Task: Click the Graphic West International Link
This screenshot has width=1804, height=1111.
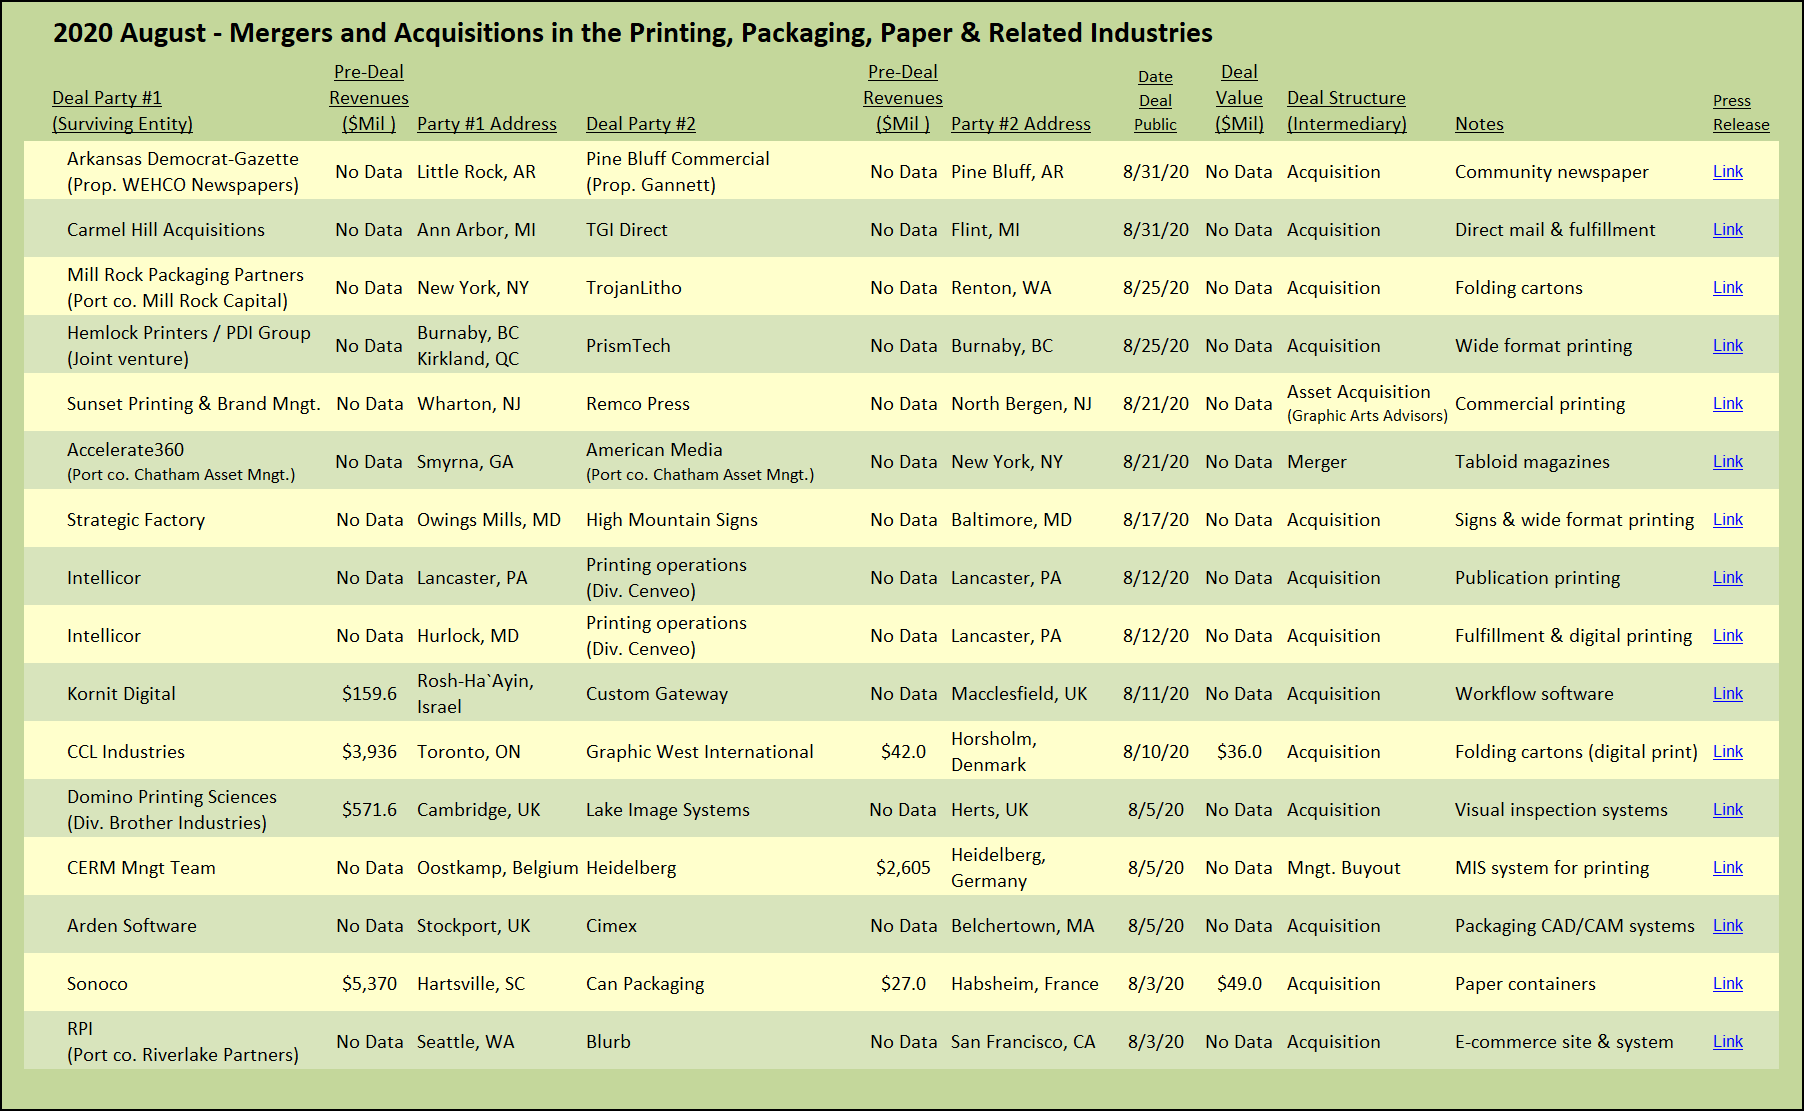Action: [1727, 751]
